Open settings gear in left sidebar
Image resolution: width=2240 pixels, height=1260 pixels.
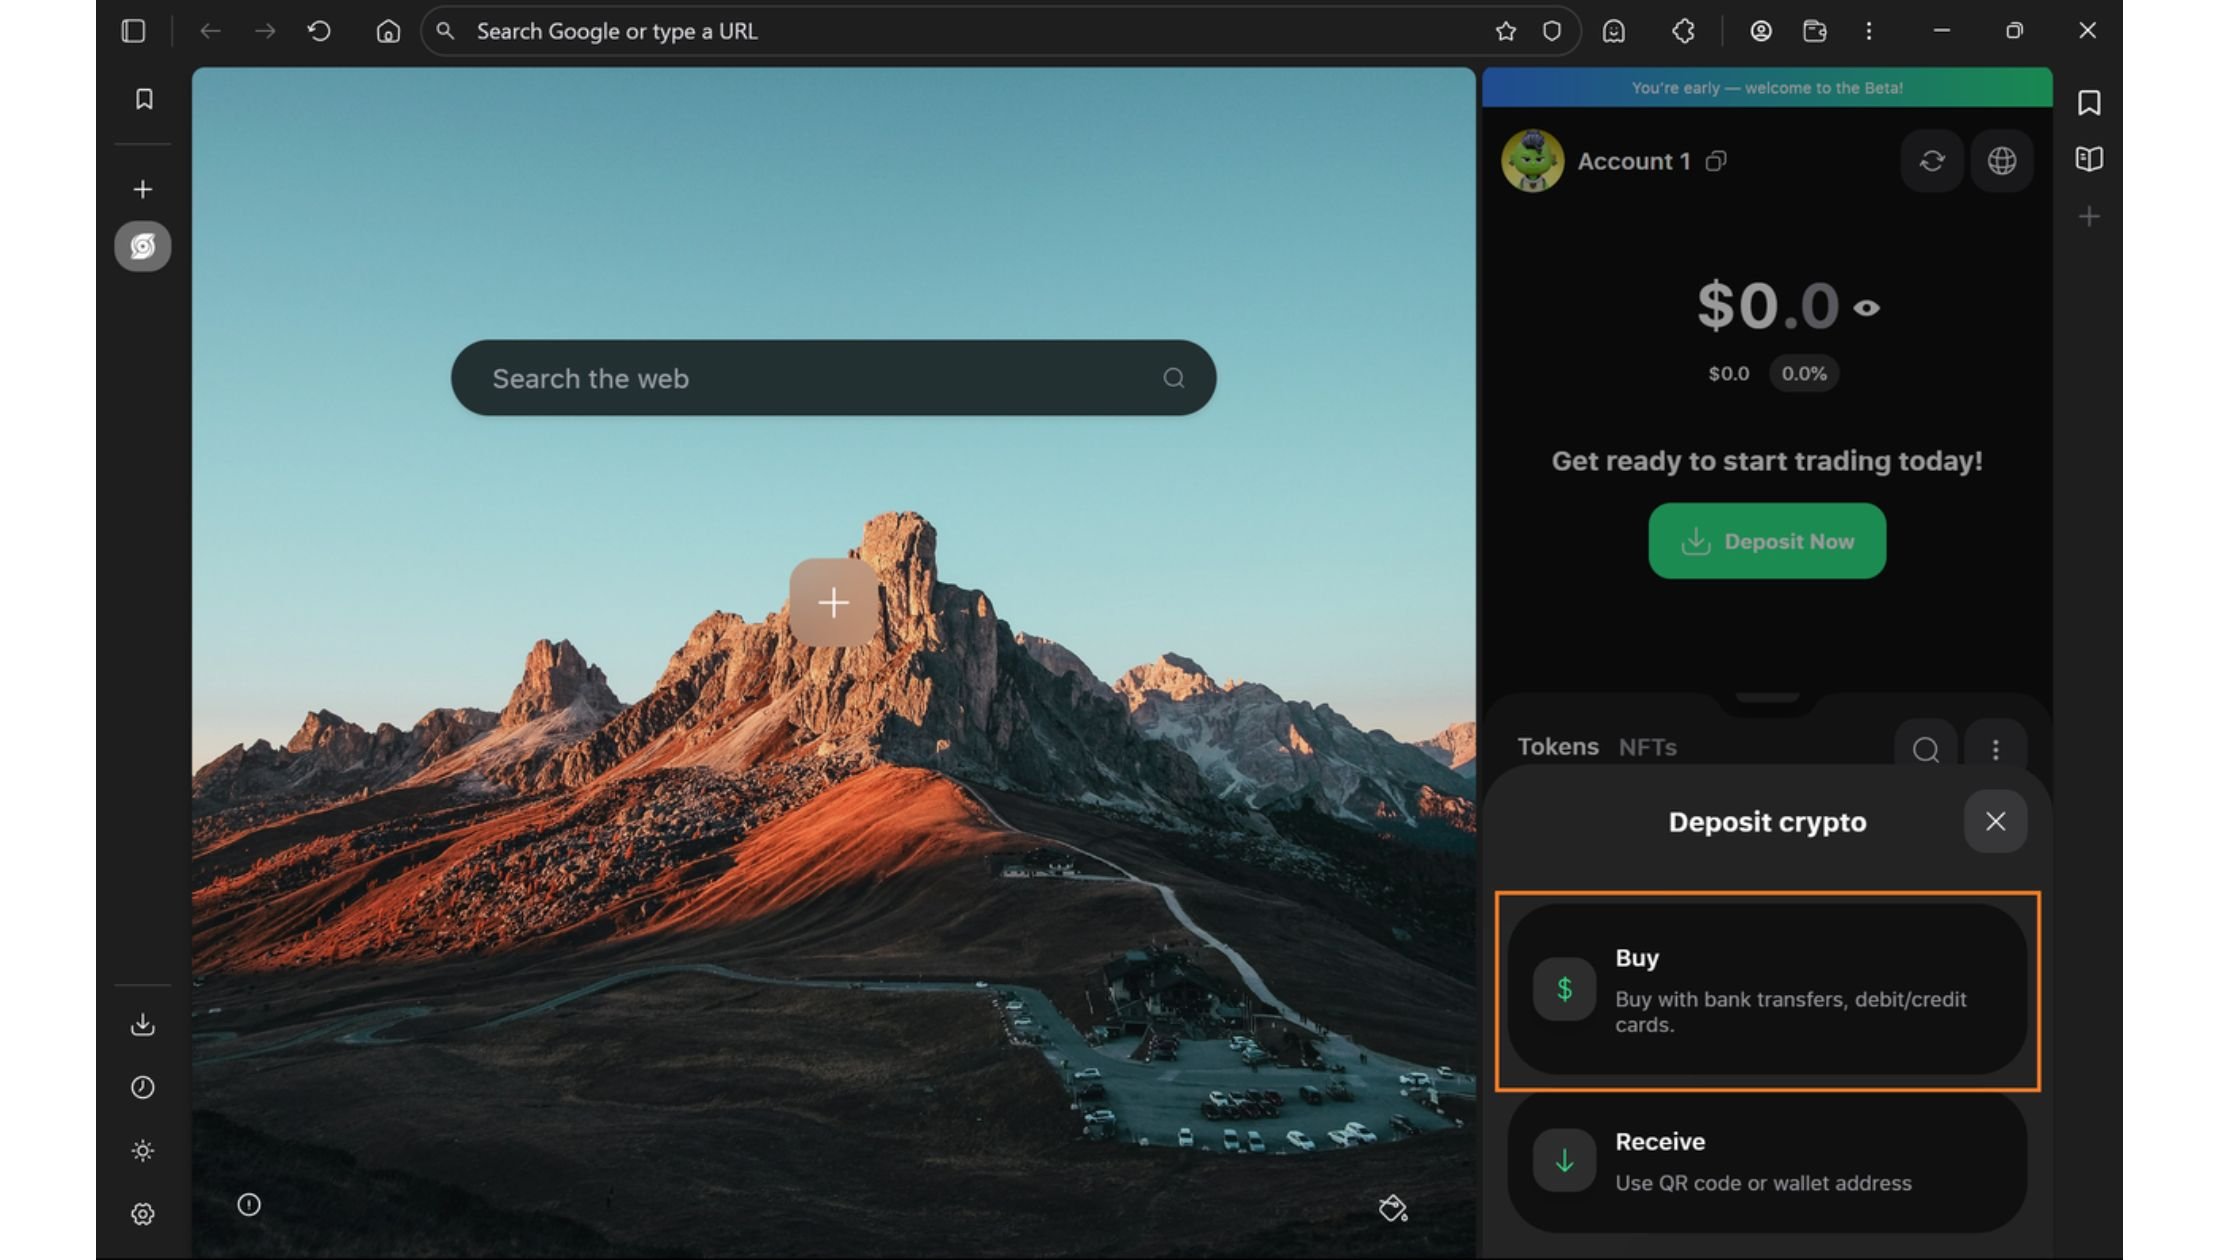coord(143,1214)
